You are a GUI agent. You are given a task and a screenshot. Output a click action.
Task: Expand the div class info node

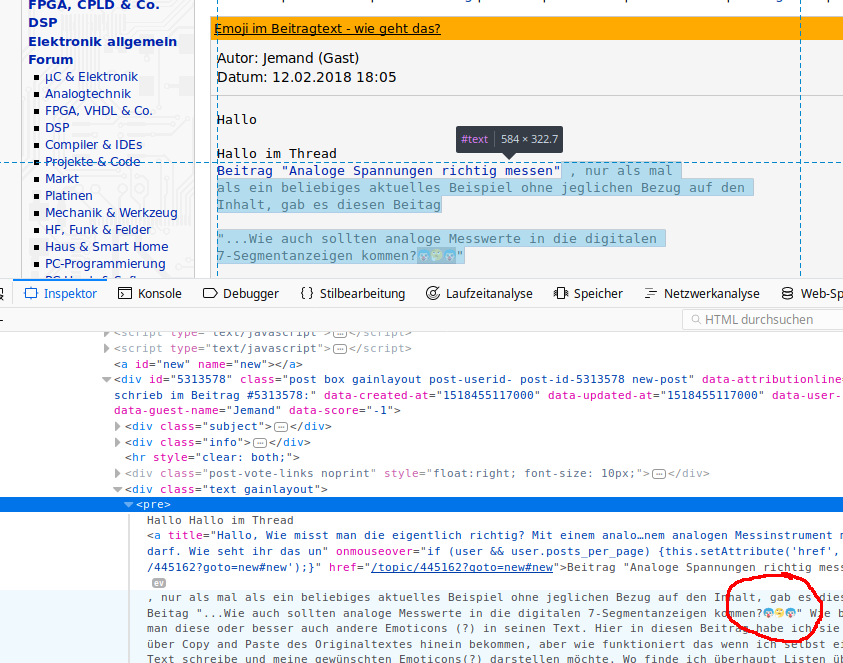[x=118, y=443]
